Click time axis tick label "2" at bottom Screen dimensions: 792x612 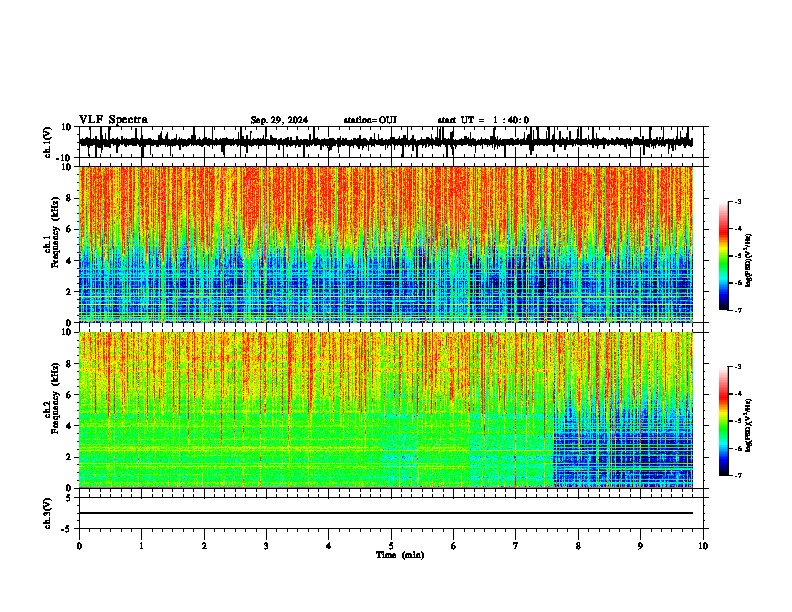[204, 546]
